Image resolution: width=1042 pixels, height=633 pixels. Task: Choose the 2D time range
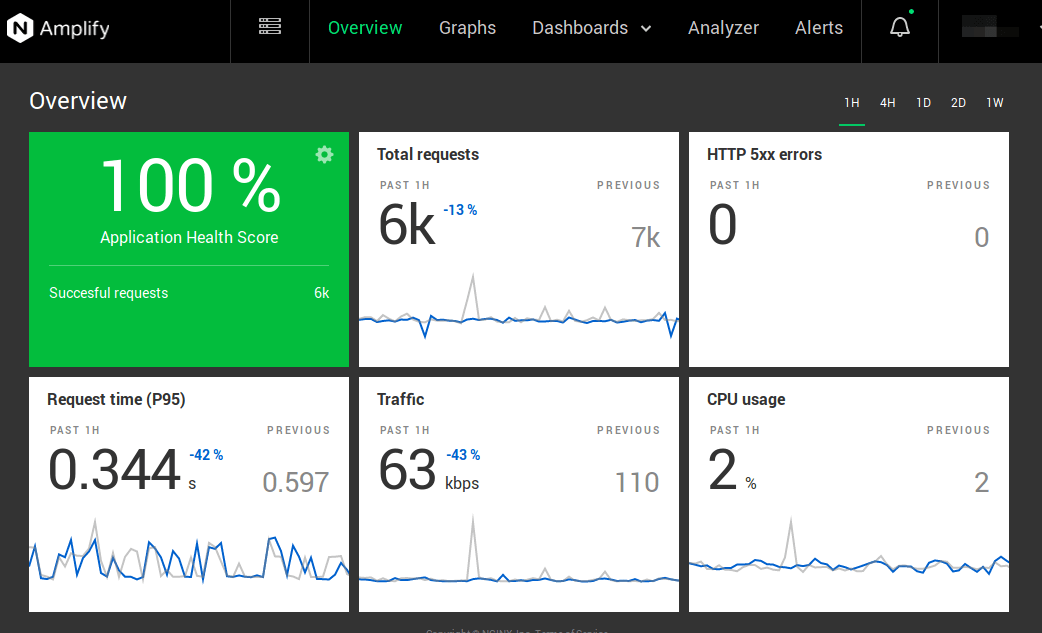click(x=958, y=103)
